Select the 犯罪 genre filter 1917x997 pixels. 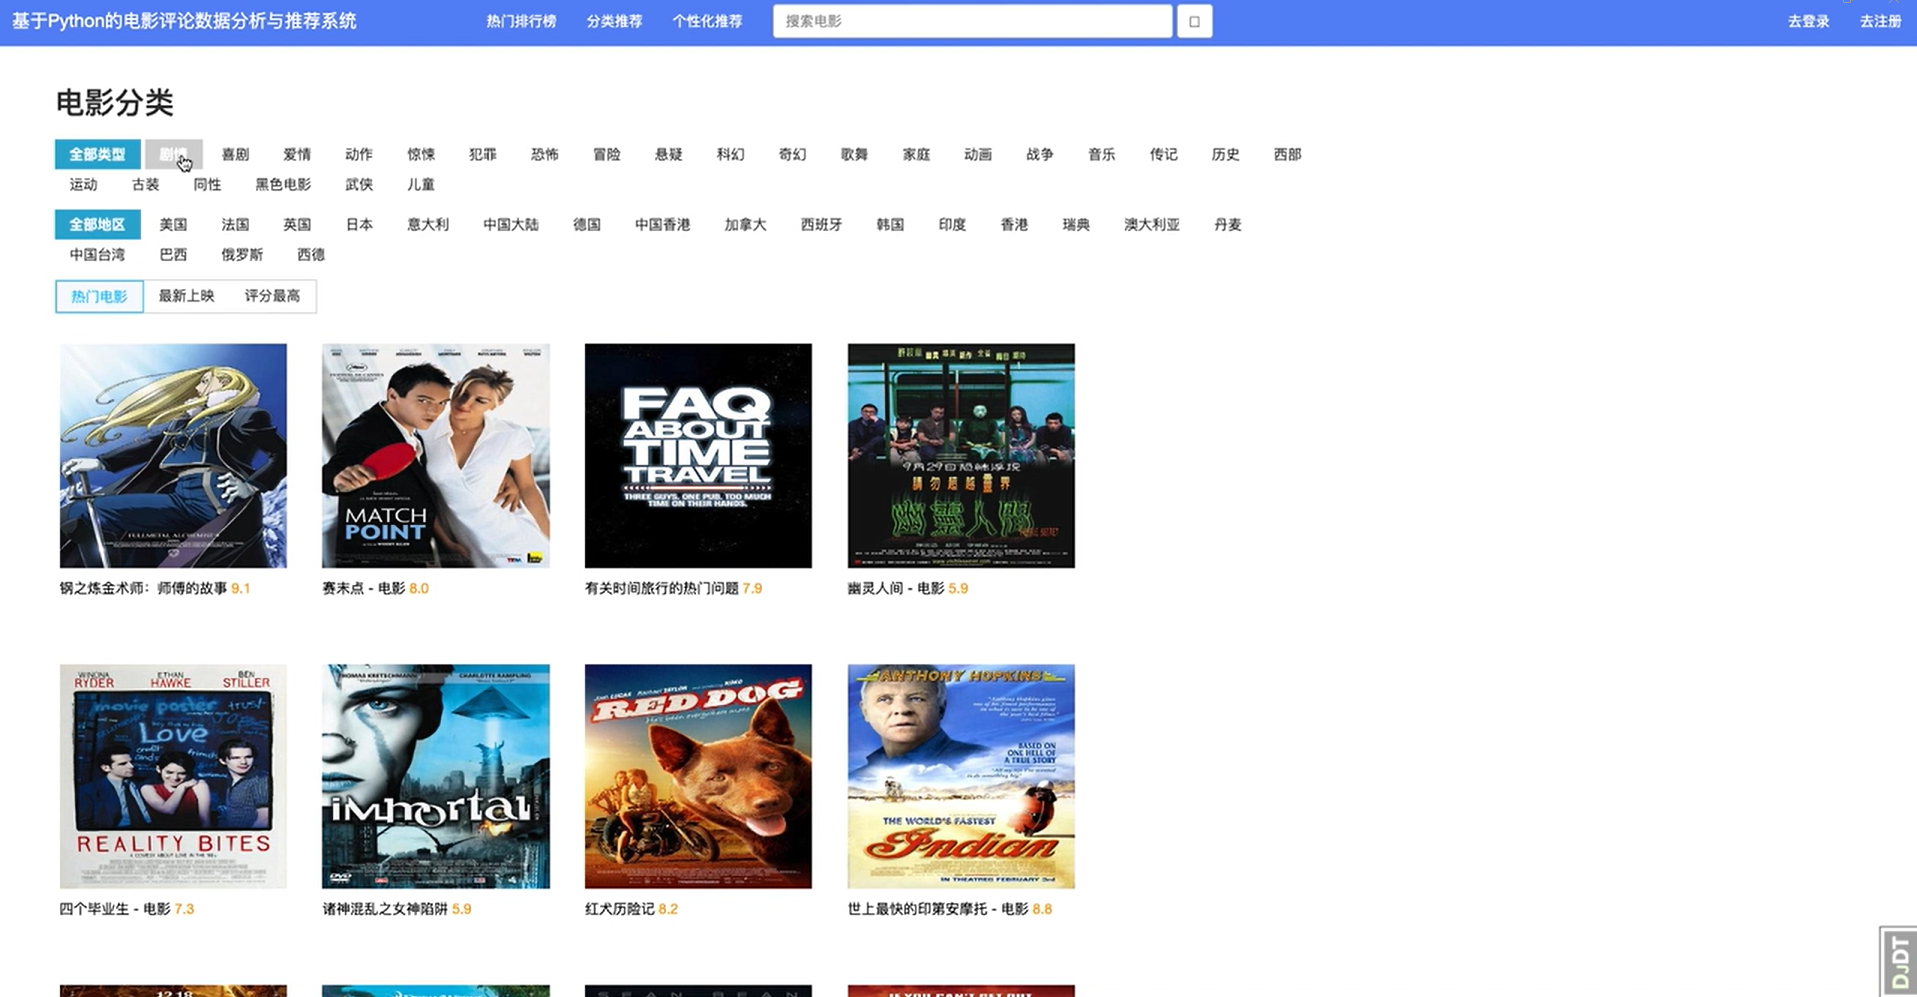[x=483, y=154]
